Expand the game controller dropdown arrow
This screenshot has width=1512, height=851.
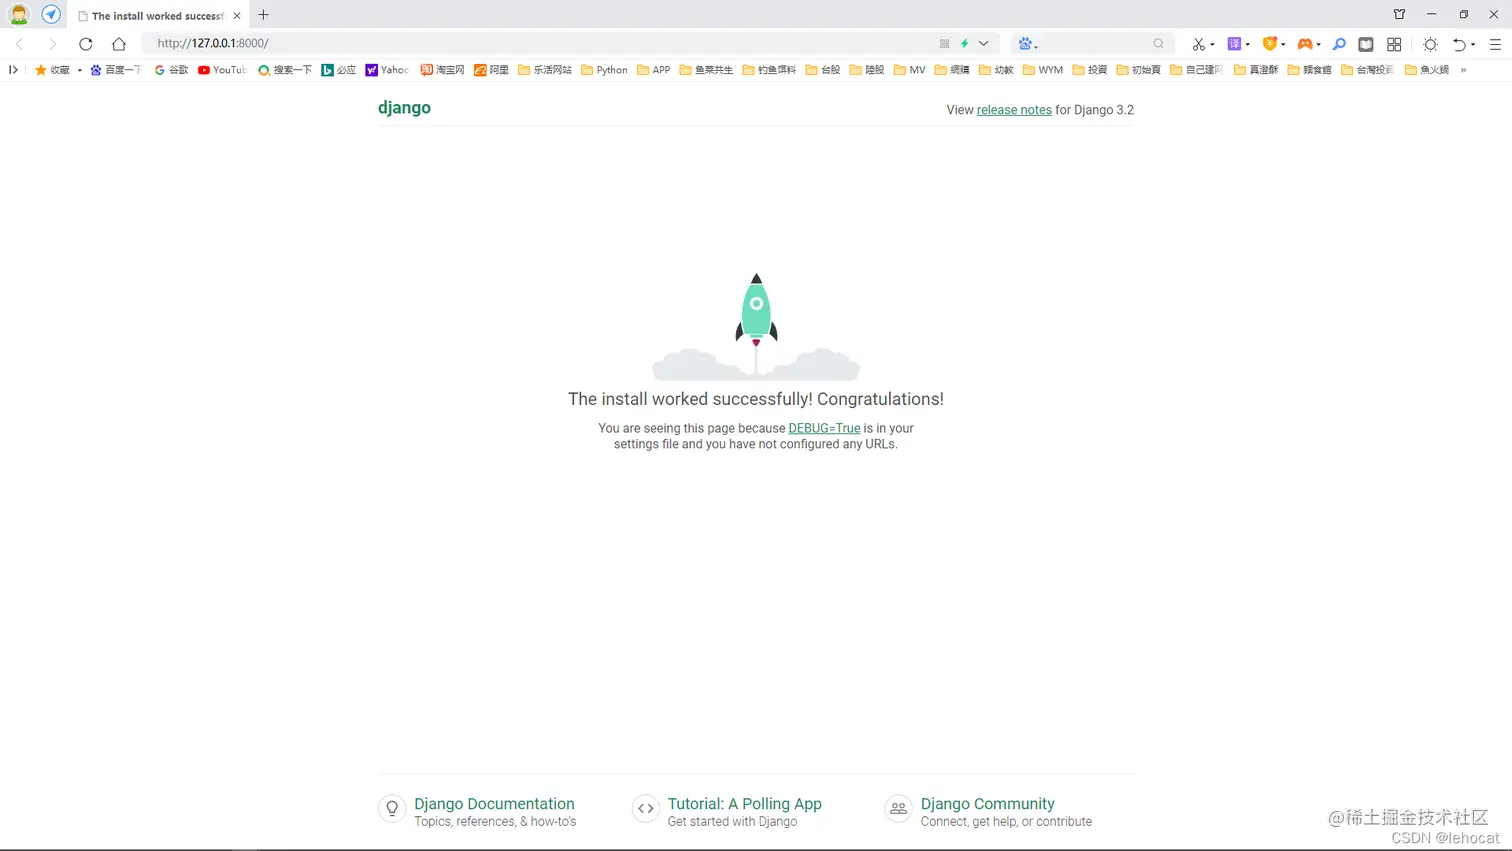point(1319,44)
